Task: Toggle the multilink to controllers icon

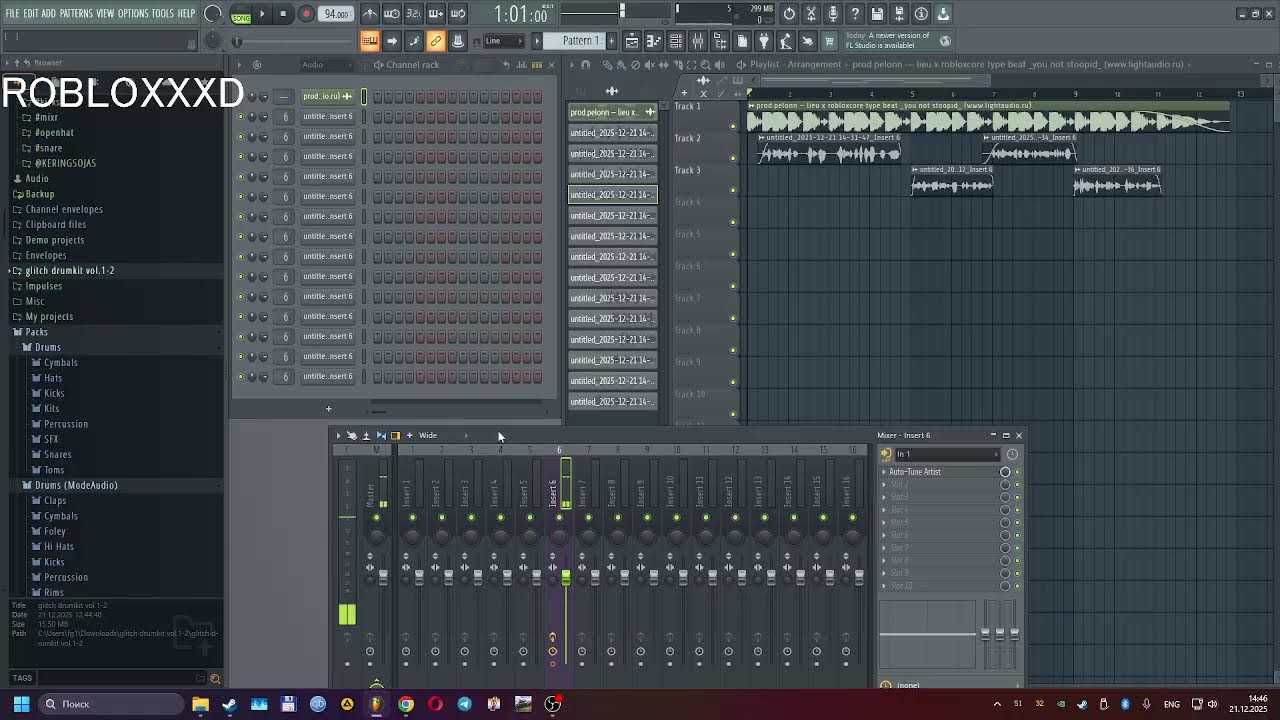Action: click(x=436, y=41)
